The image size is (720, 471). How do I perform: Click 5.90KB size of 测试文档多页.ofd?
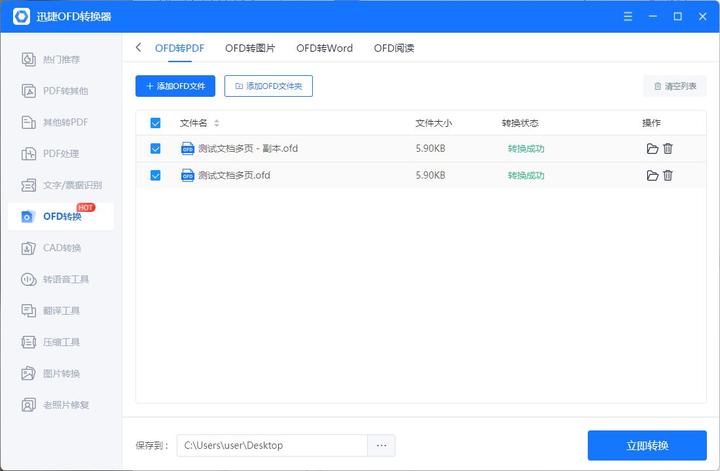(x=430, y=175)
